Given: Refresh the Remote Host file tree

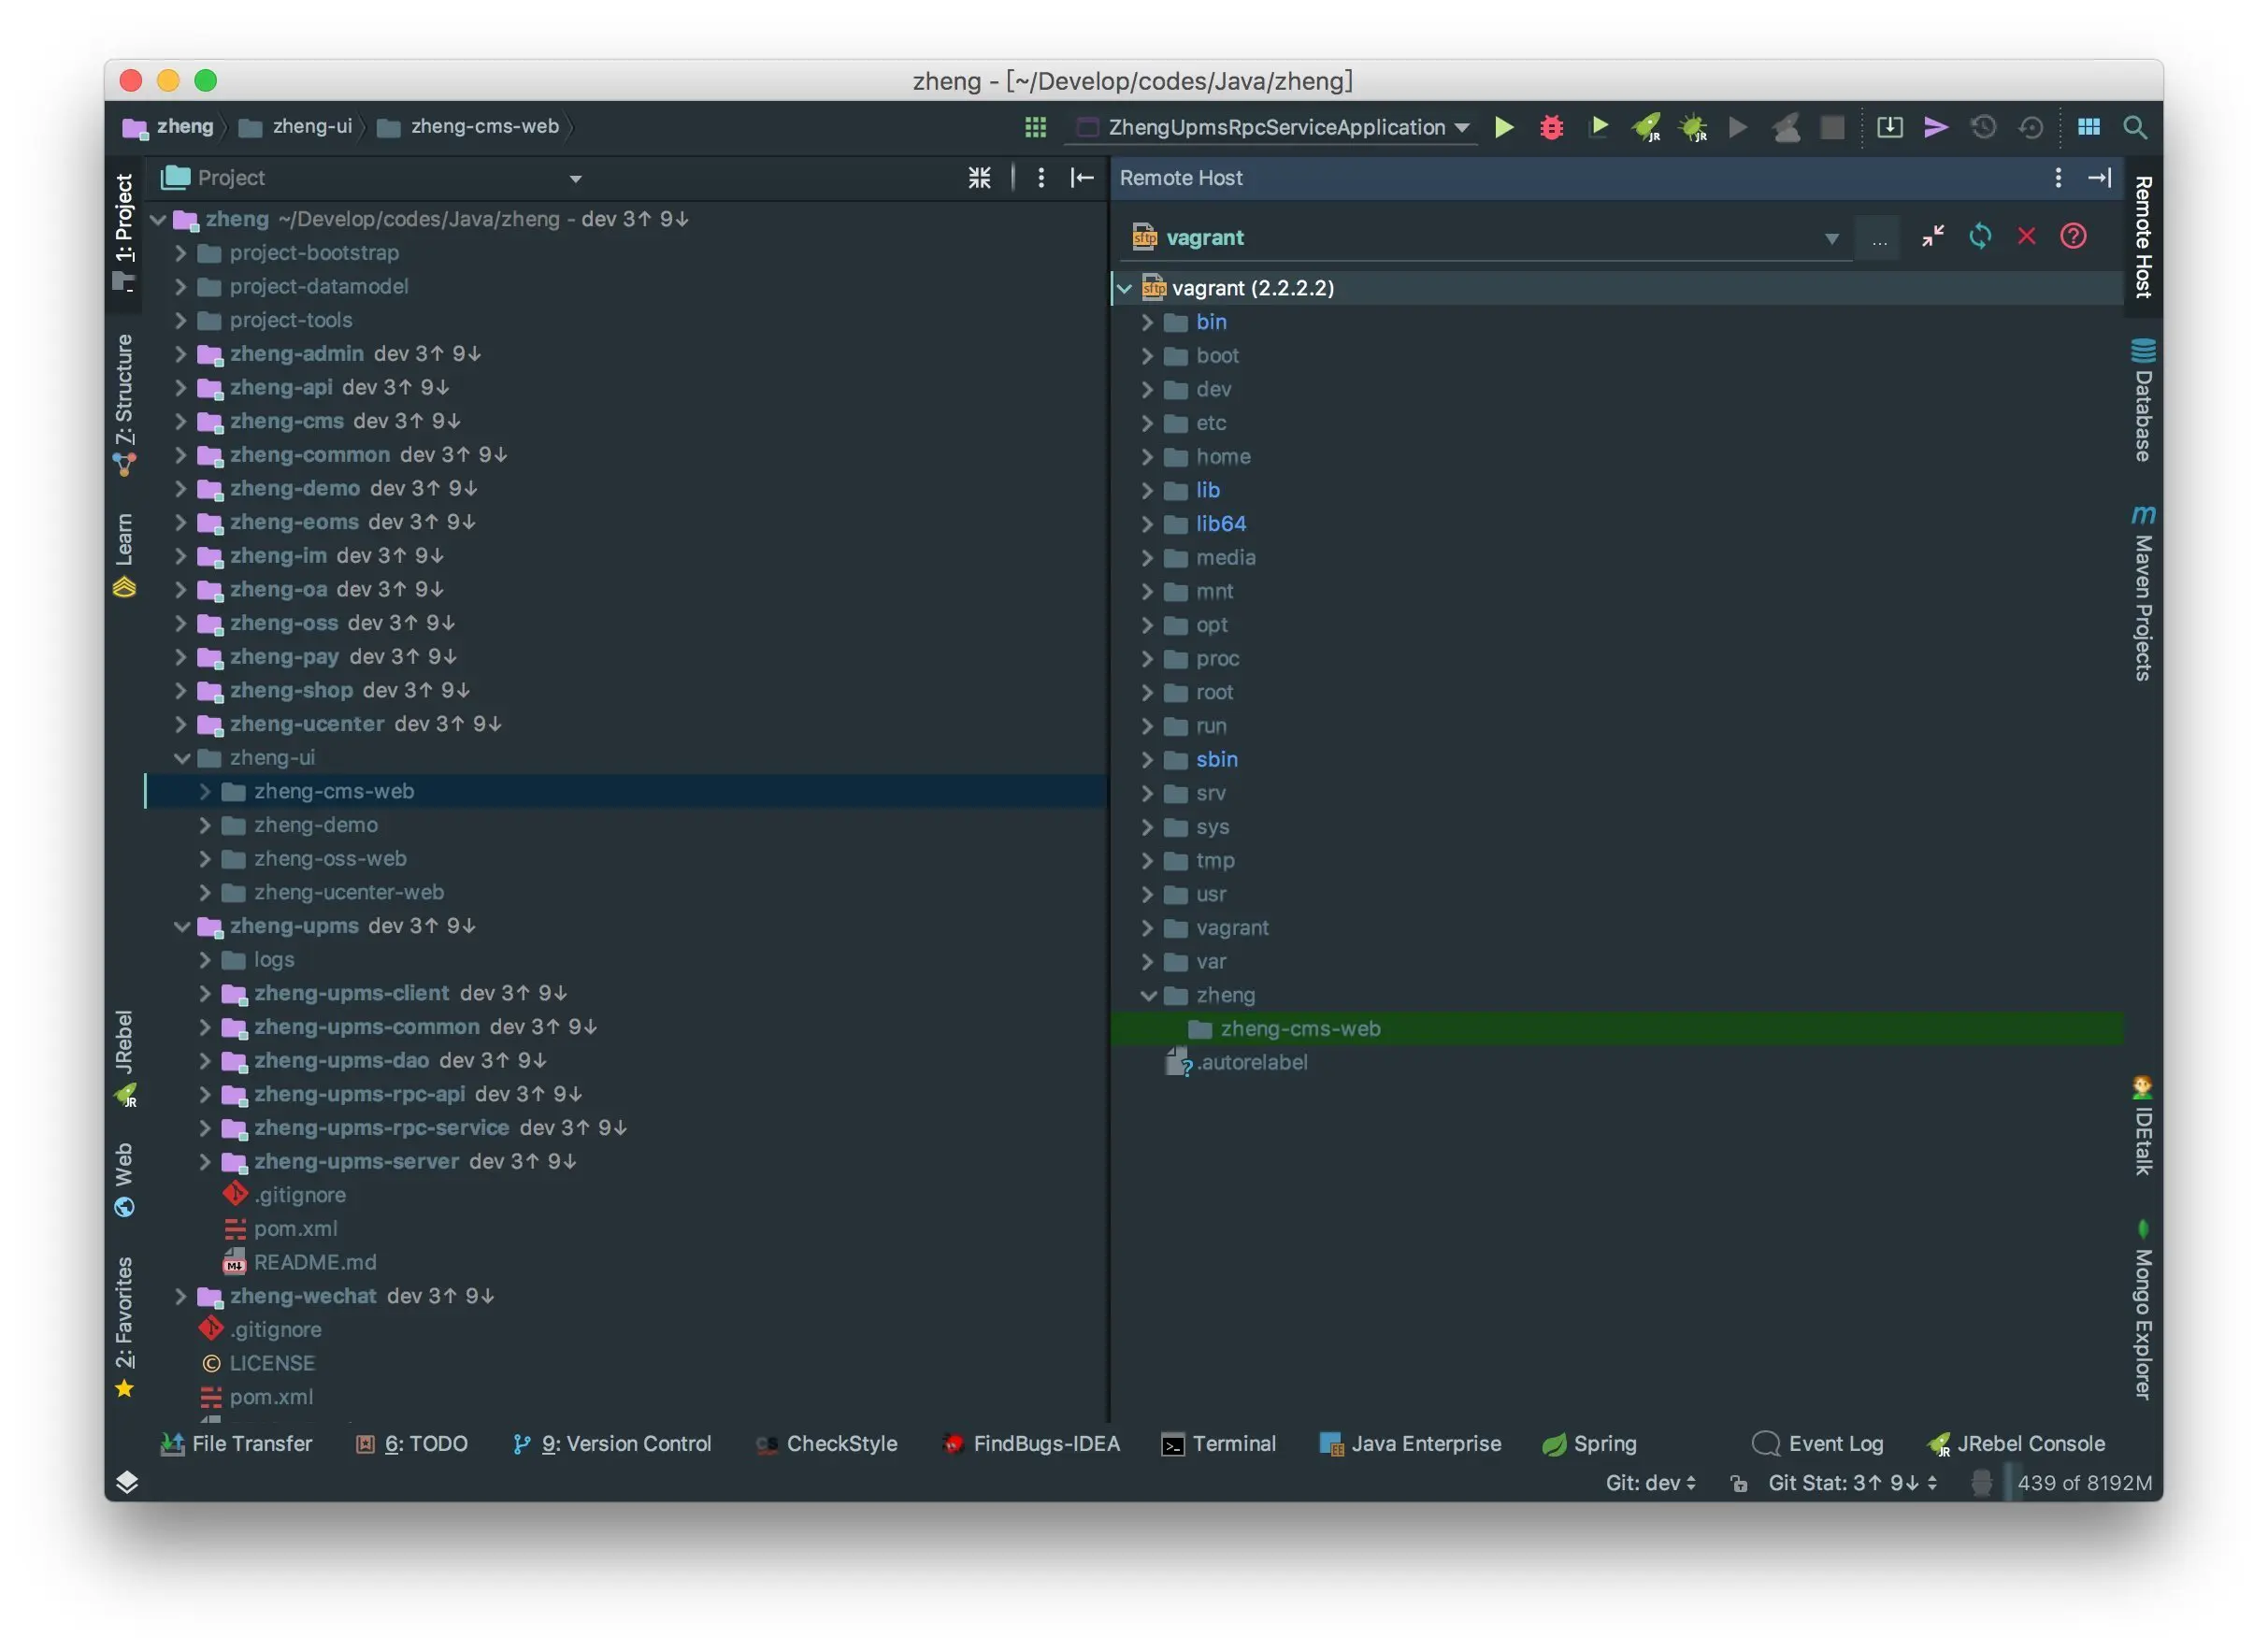Looking at the screenshot, I should [1979, 236].
